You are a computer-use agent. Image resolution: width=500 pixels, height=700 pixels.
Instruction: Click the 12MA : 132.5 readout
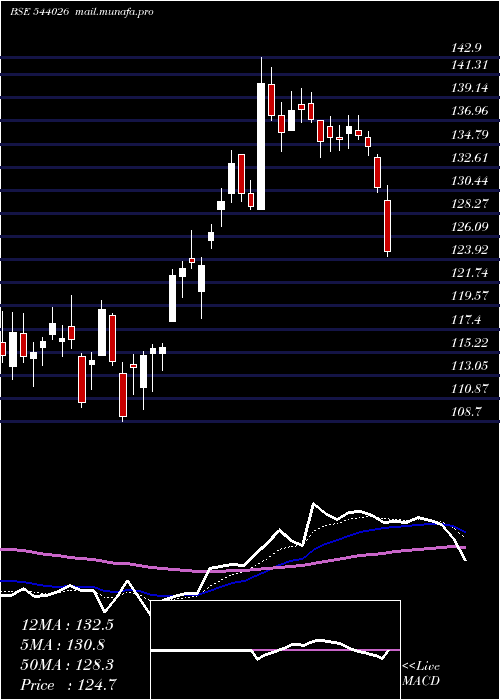click(67, 625)
